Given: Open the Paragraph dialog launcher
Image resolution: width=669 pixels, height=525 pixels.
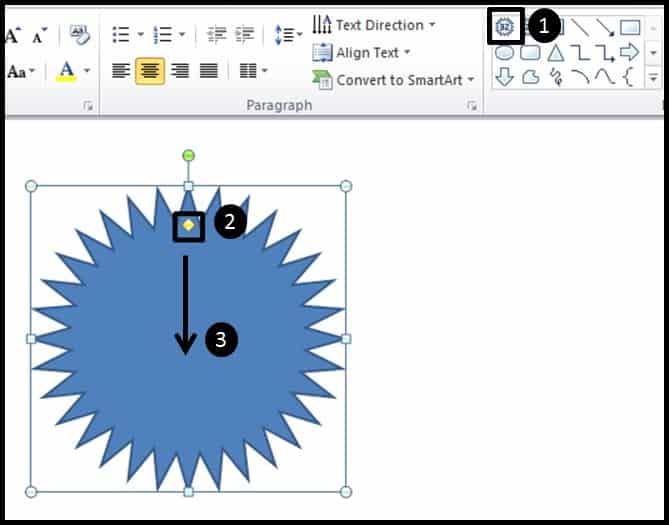Looking at the screenshot, I should 472,105.
